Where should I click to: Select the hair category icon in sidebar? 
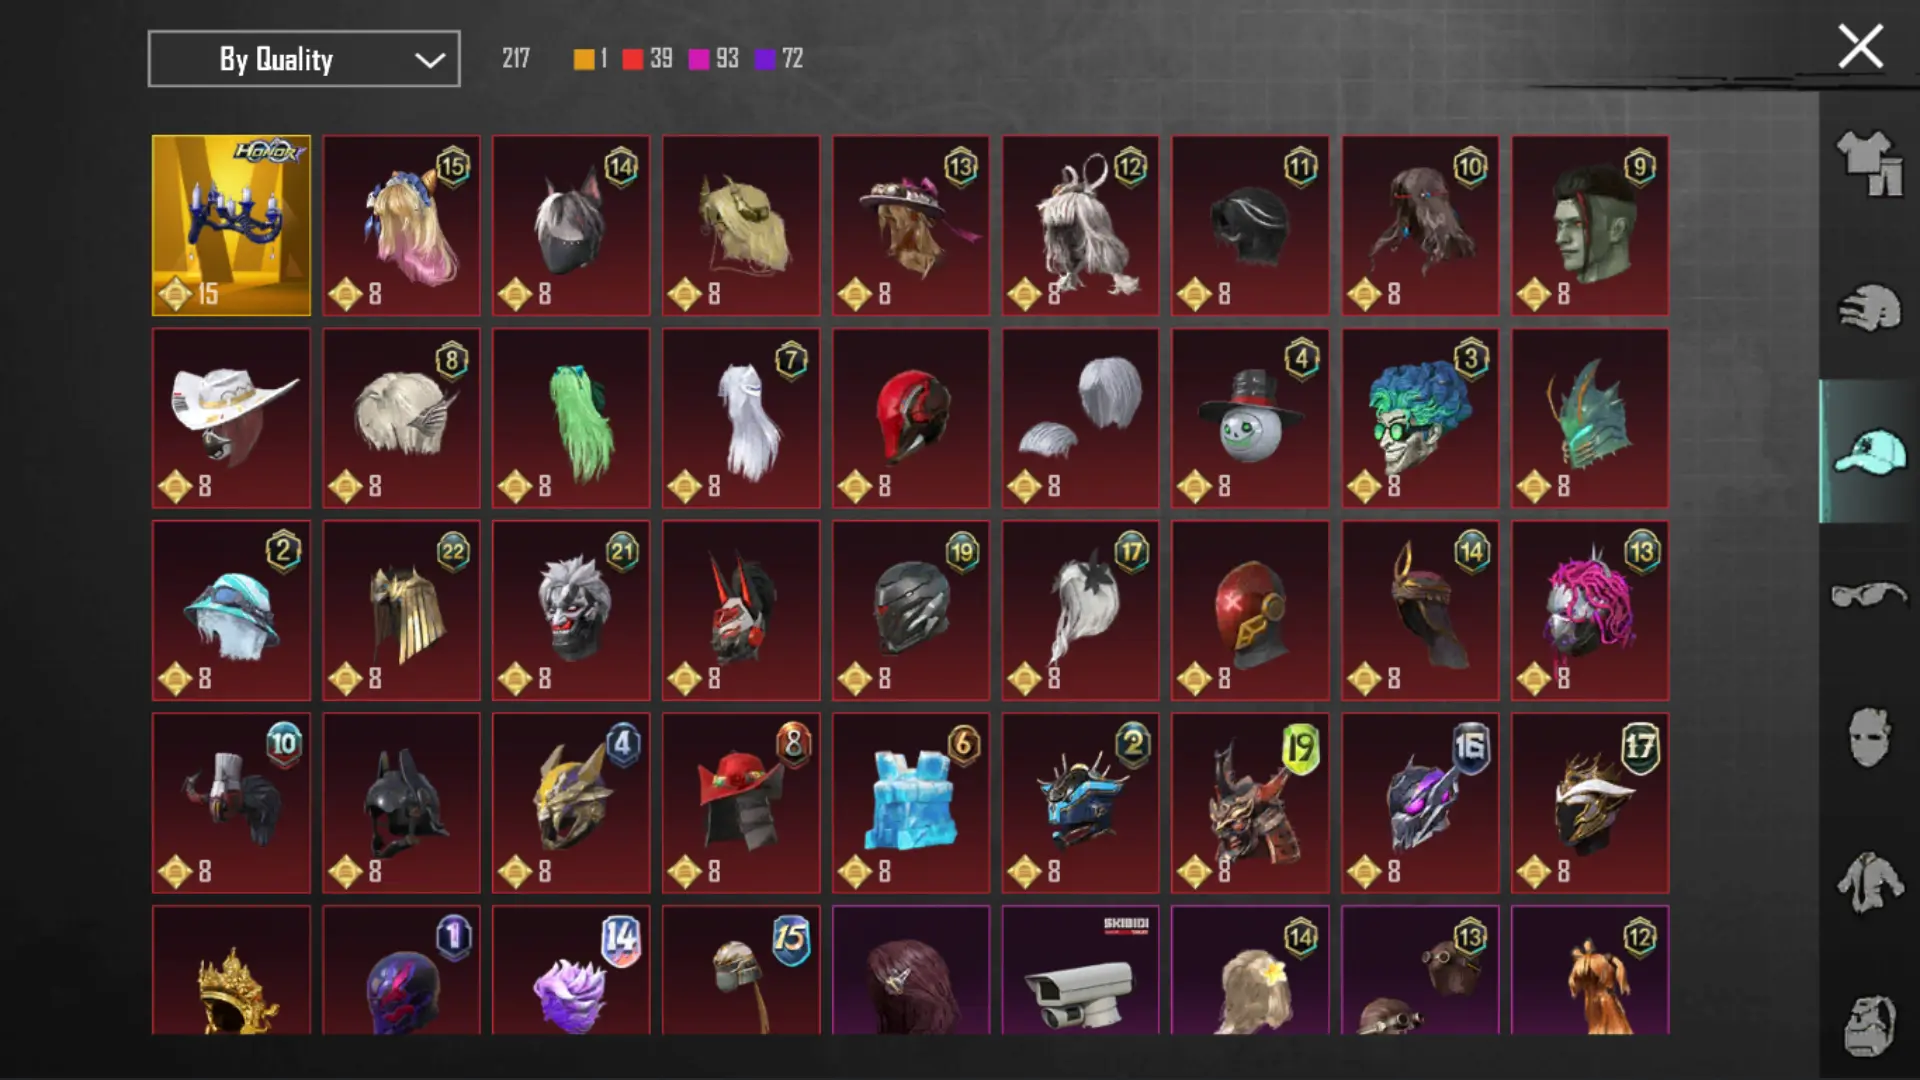coord(1868,307)
